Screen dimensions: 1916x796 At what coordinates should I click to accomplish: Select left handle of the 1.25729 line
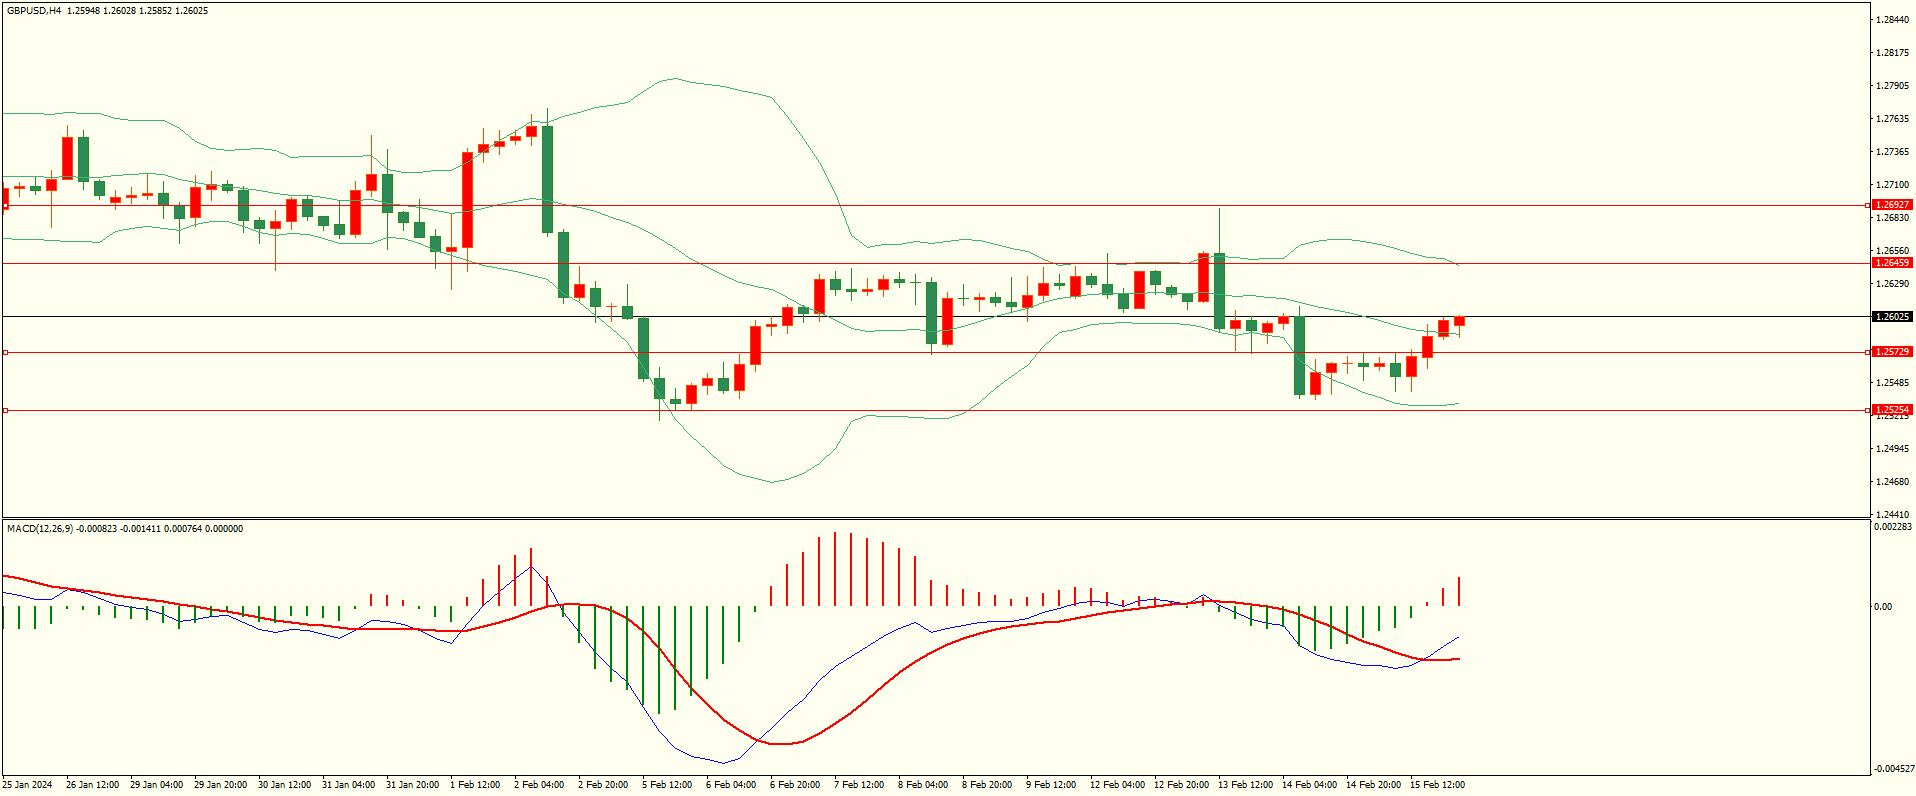click(x=5, y=353)
